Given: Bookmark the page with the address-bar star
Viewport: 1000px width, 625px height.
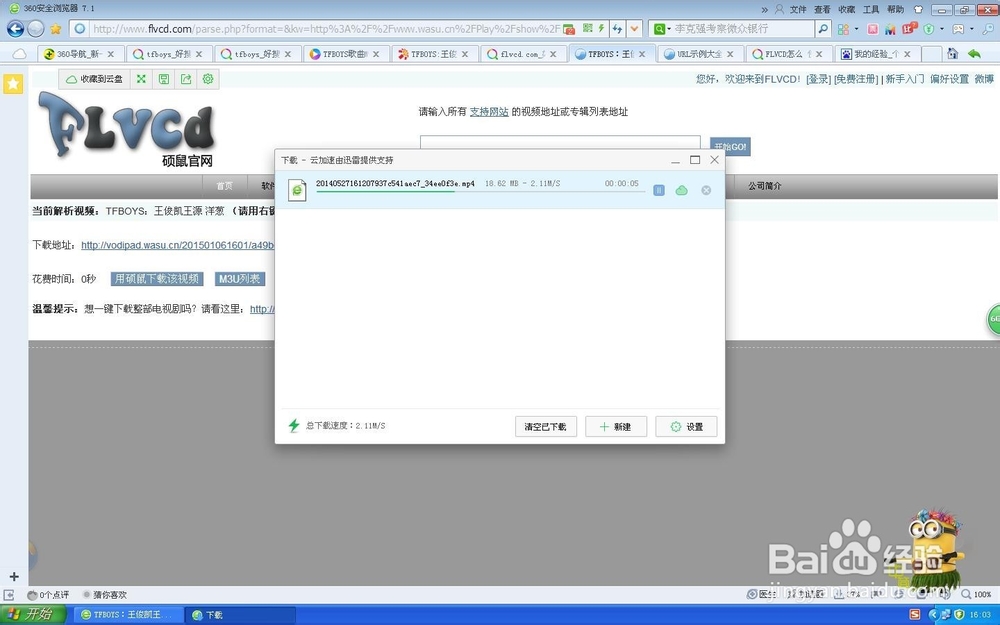Looking at the screenshot, I should [x=55, y=29].
